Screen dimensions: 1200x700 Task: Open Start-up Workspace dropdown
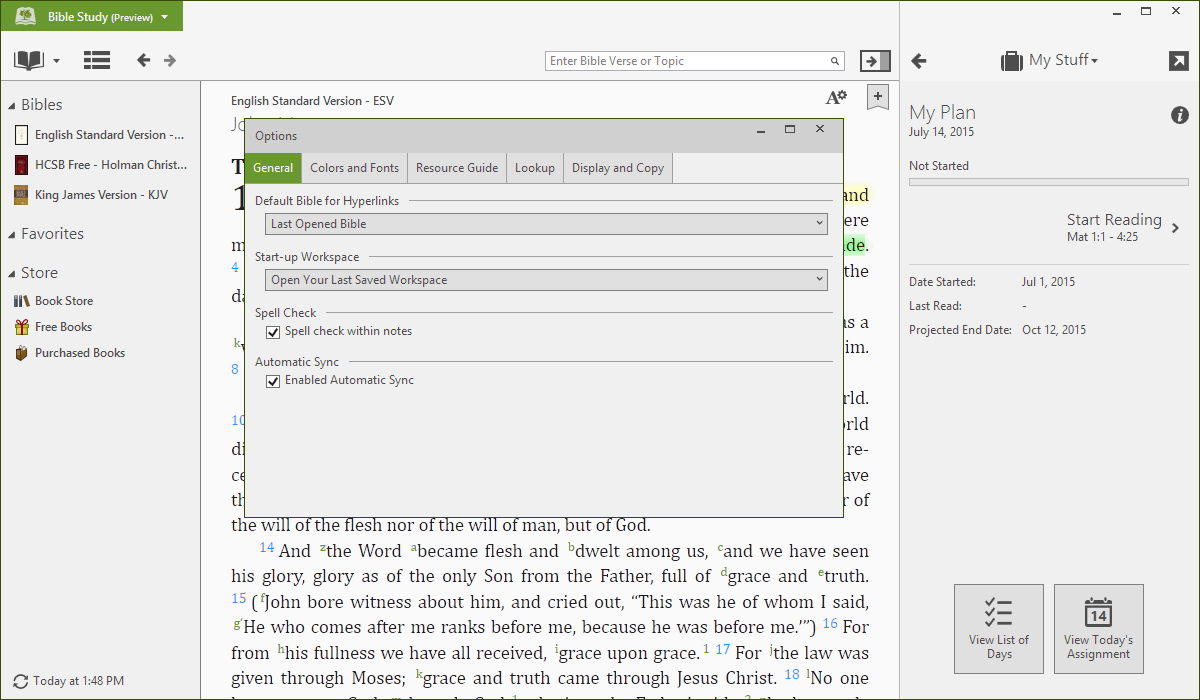[546, 280]
